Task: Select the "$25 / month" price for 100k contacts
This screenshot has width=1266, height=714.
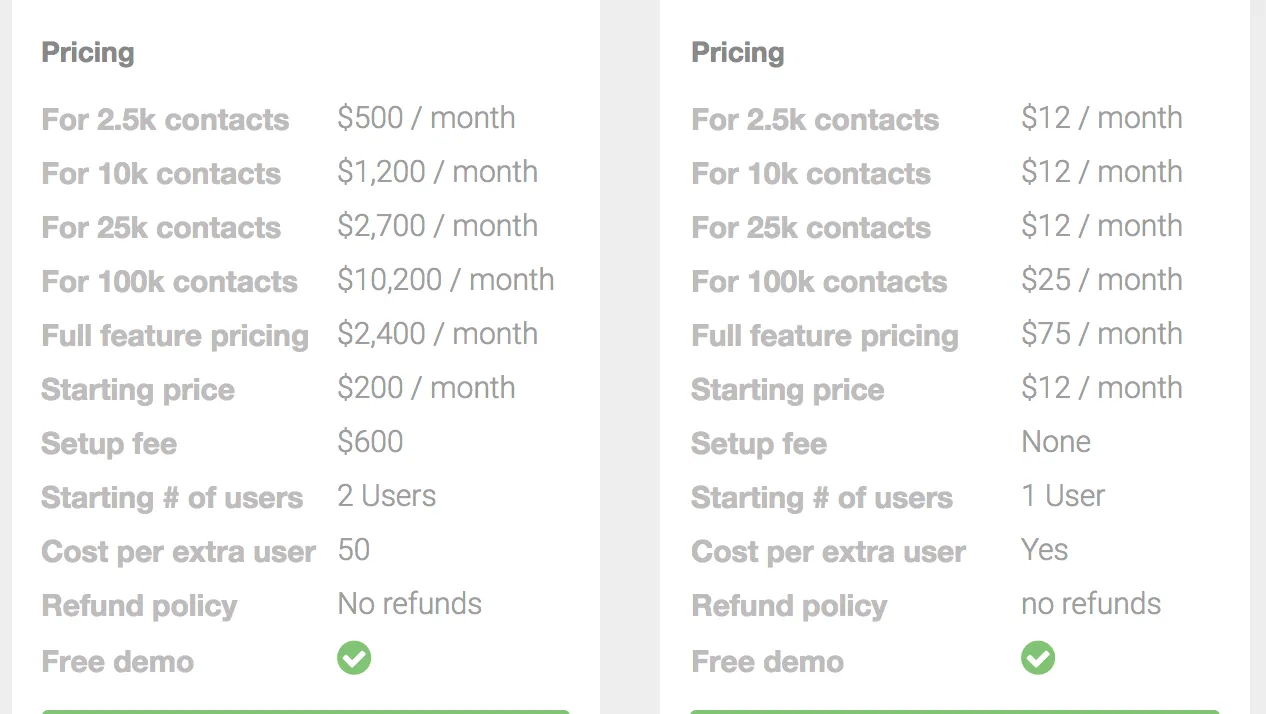Action: click(1101, 280)
